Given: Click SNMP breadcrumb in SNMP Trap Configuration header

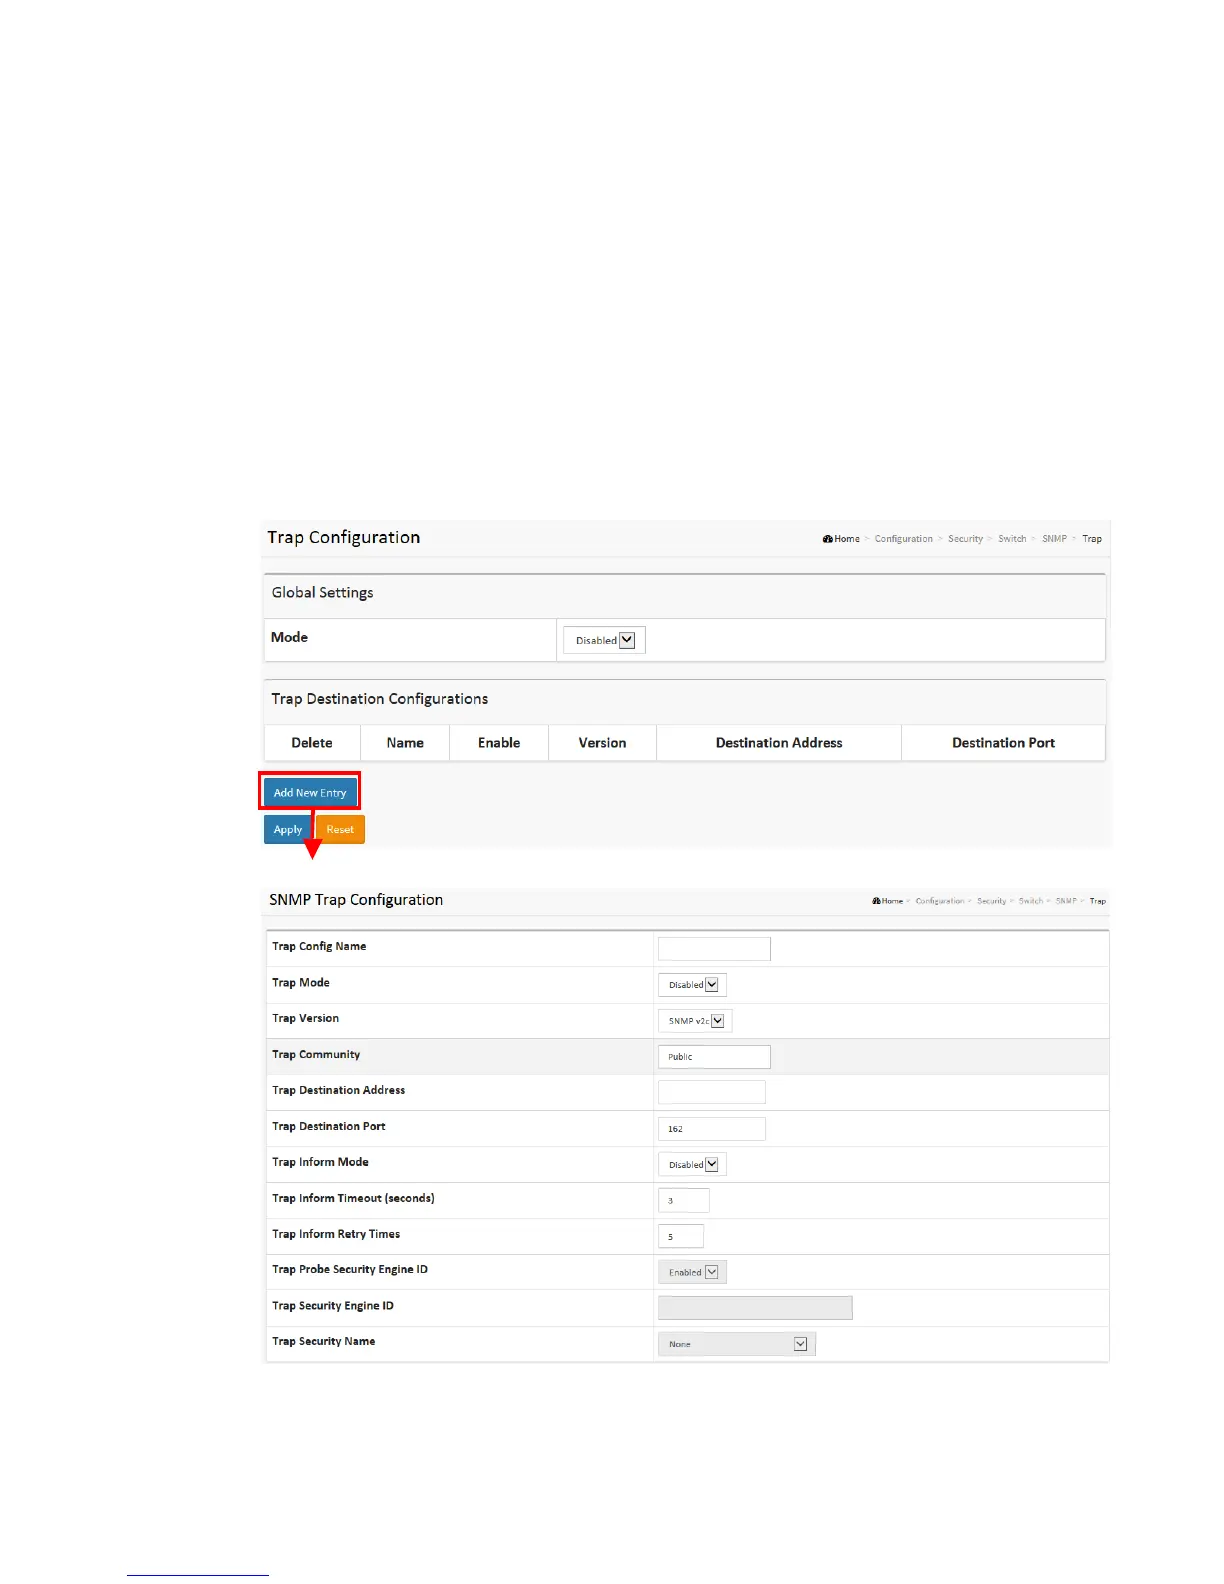Looking at the screenshot, I should (1067, 901).
